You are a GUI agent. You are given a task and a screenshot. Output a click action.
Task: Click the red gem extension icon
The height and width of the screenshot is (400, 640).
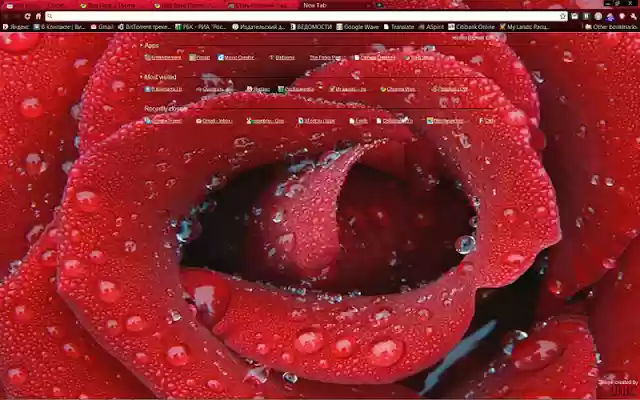(x=622, y=16)
